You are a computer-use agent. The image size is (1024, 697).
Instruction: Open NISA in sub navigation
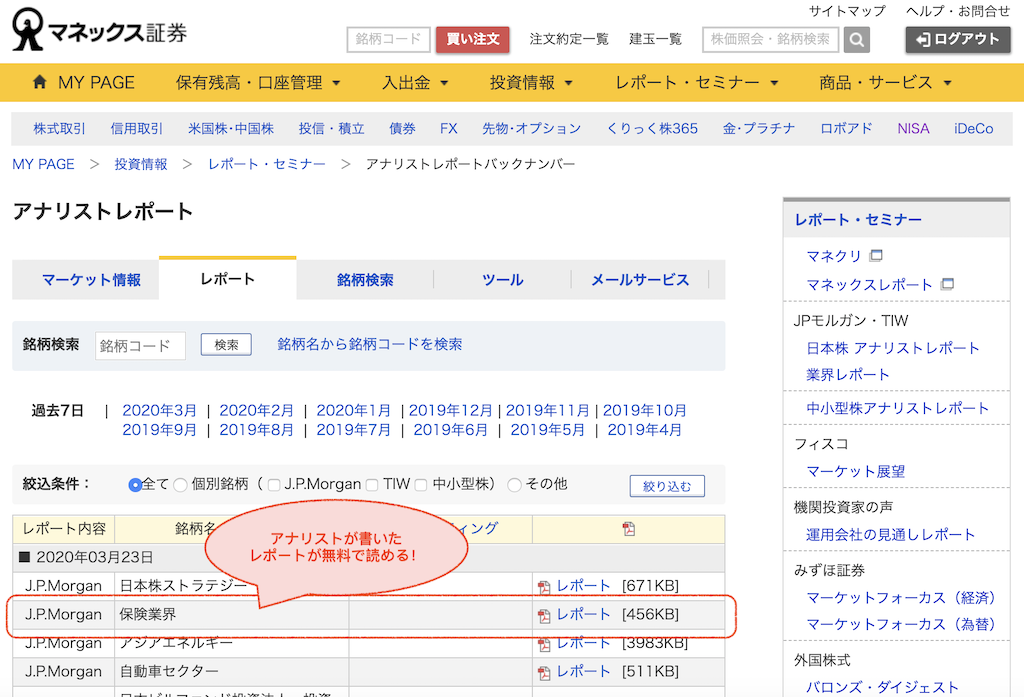point(913,128)
